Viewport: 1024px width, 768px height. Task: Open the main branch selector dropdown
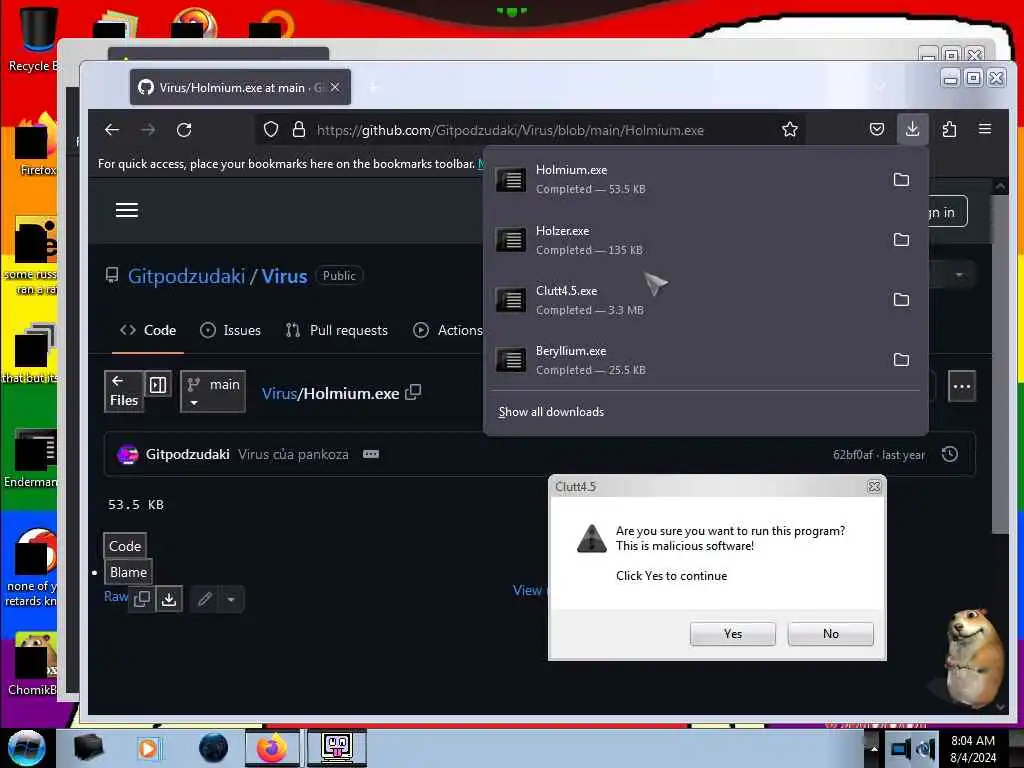tap(213, 392)
